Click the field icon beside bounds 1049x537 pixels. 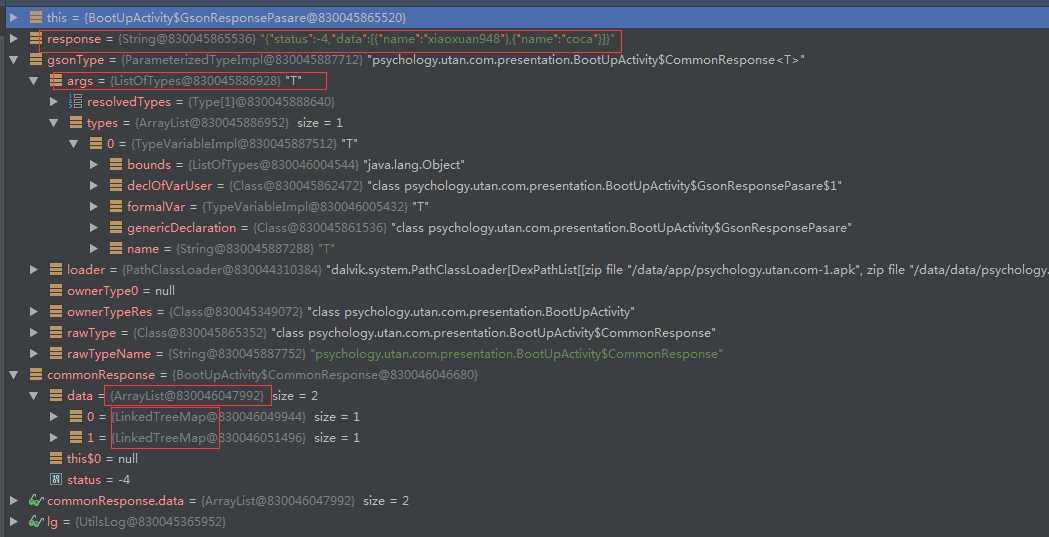point(116,165)
